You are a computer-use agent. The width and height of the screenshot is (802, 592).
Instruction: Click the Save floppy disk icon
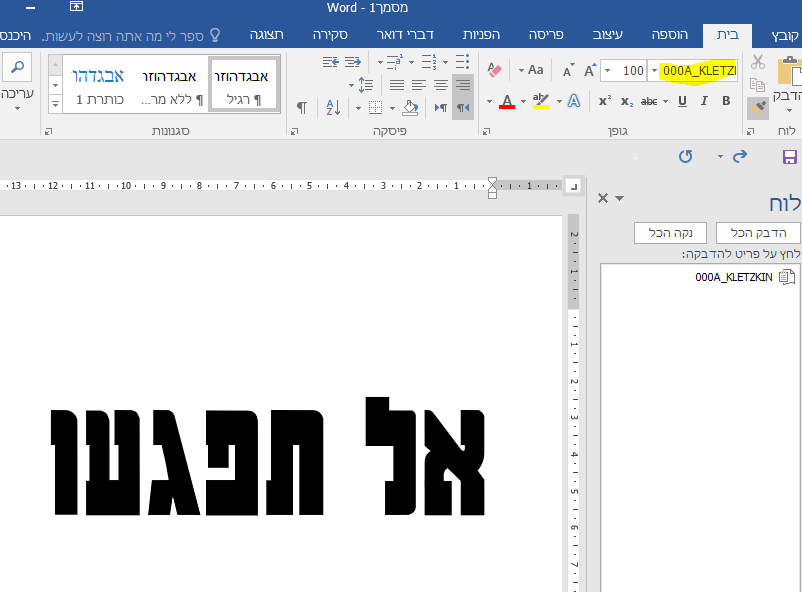pyautogui.click(x=789, y=157)
